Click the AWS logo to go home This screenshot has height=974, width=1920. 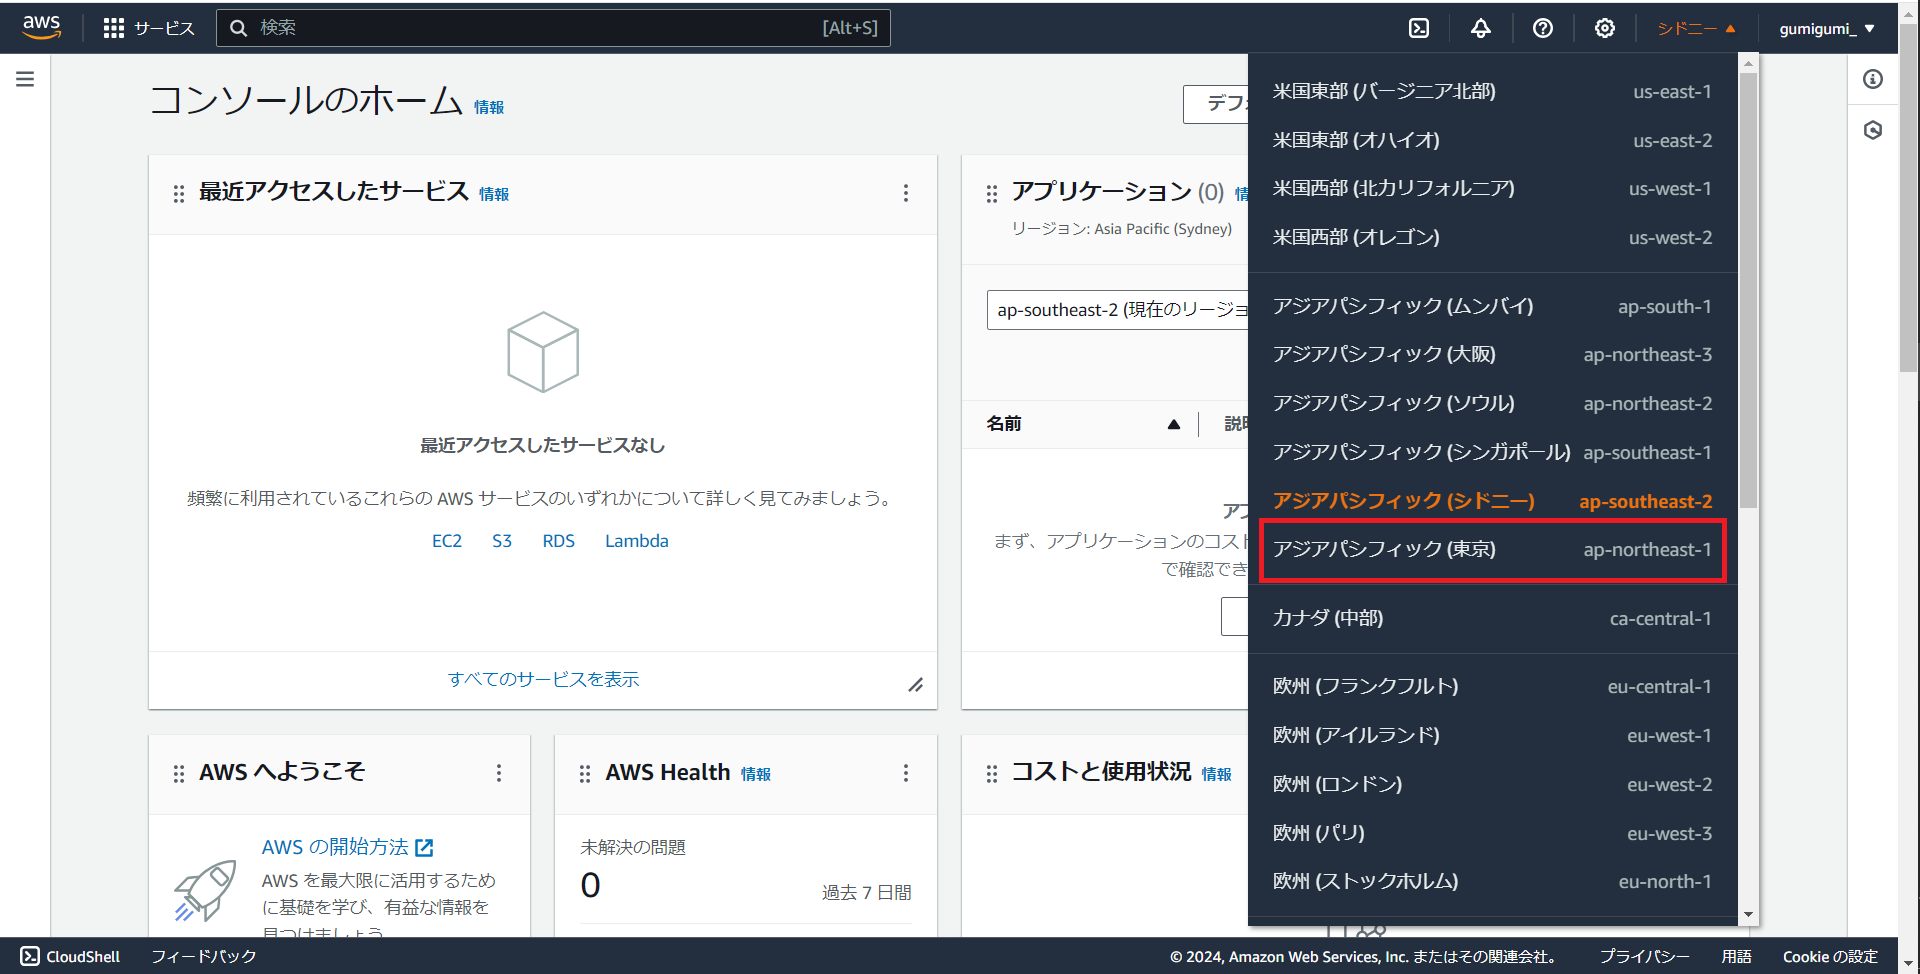[41, 27]
